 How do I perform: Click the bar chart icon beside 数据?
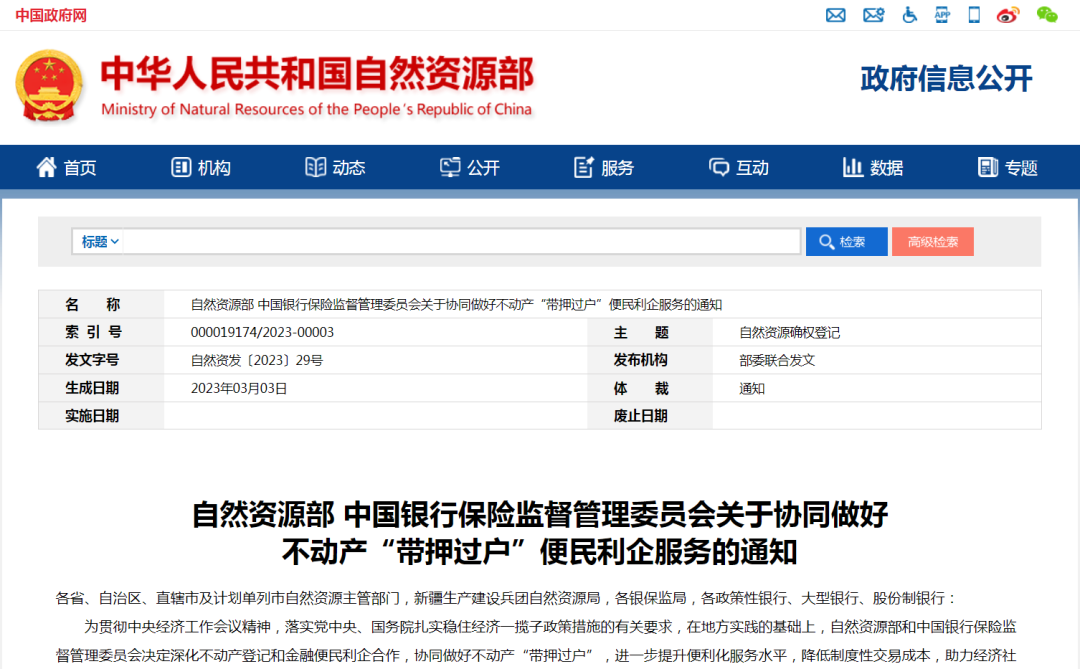coord(853,167)
